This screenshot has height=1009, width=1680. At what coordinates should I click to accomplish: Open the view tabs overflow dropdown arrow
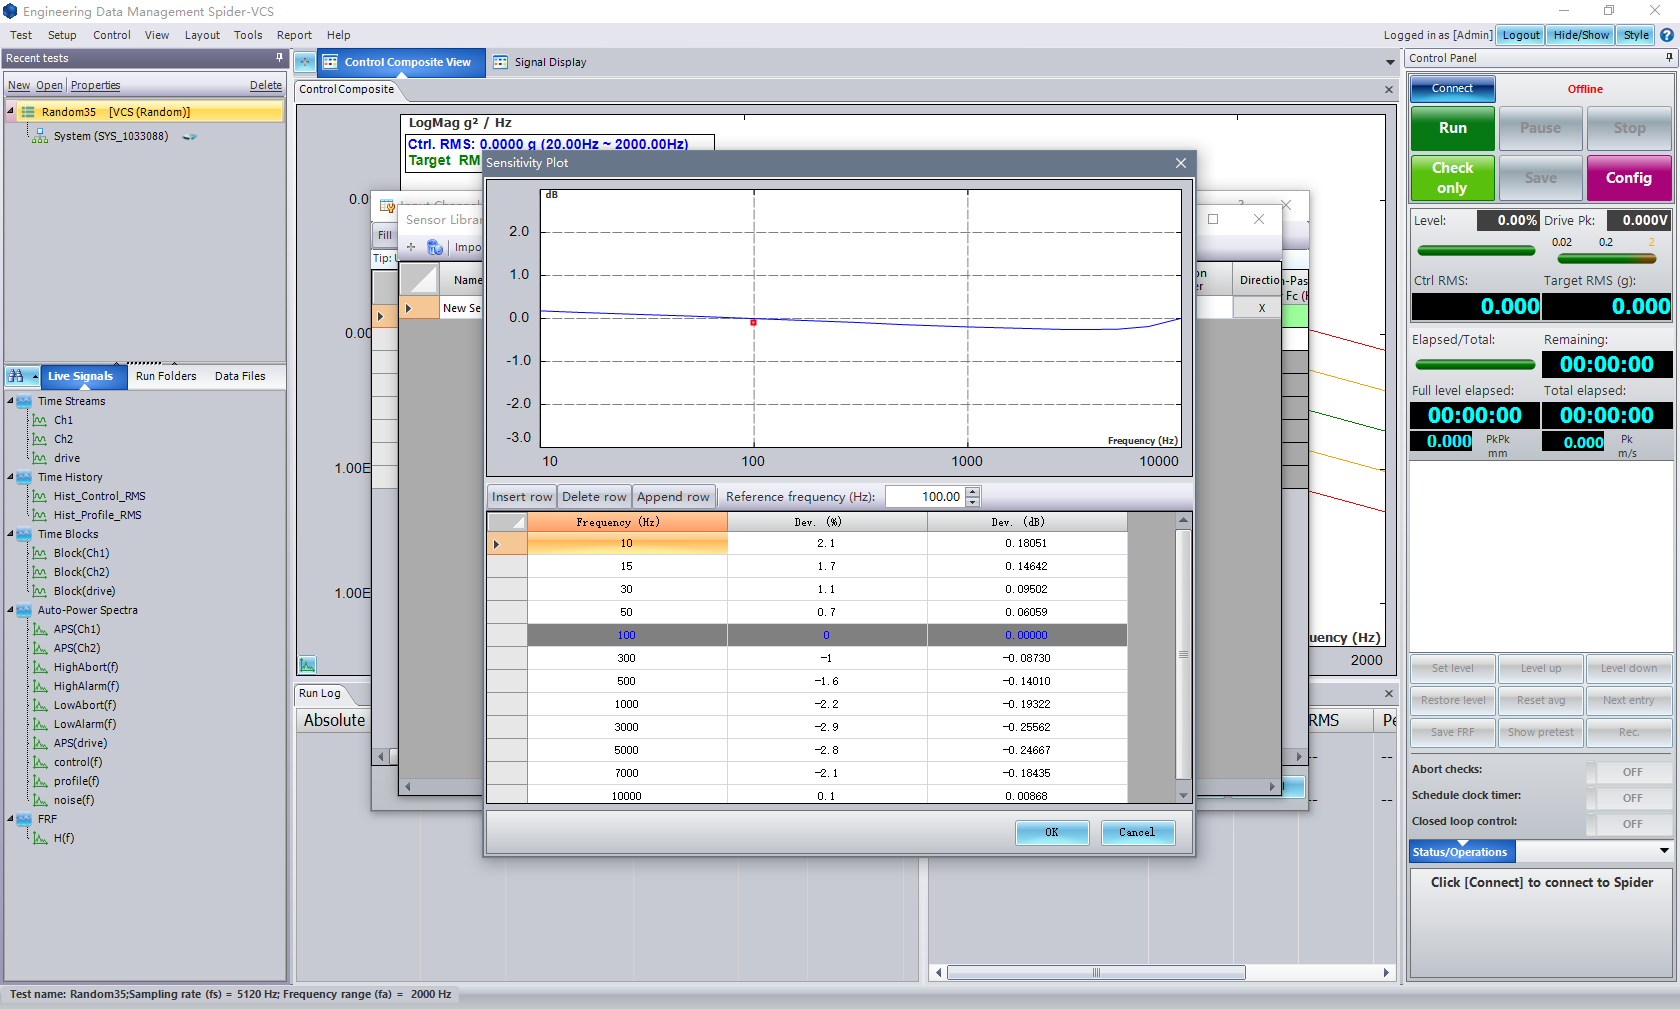[1390, 62]
